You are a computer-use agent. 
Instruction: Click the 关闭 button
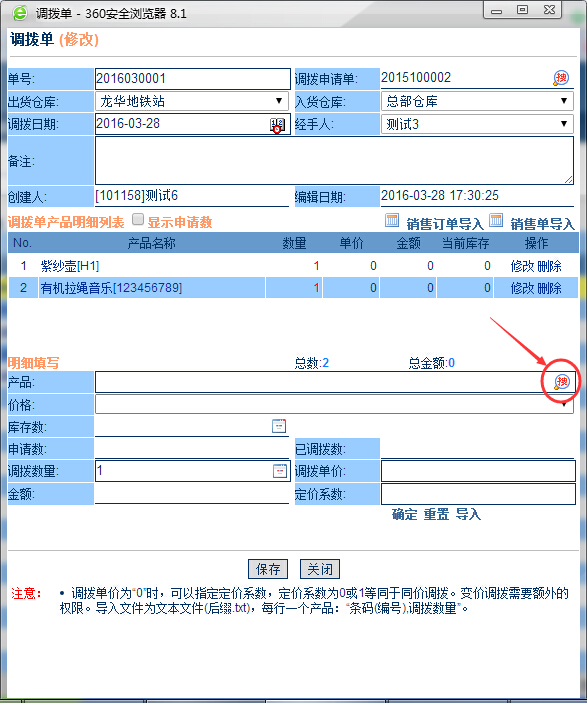[x=320, y=569]
